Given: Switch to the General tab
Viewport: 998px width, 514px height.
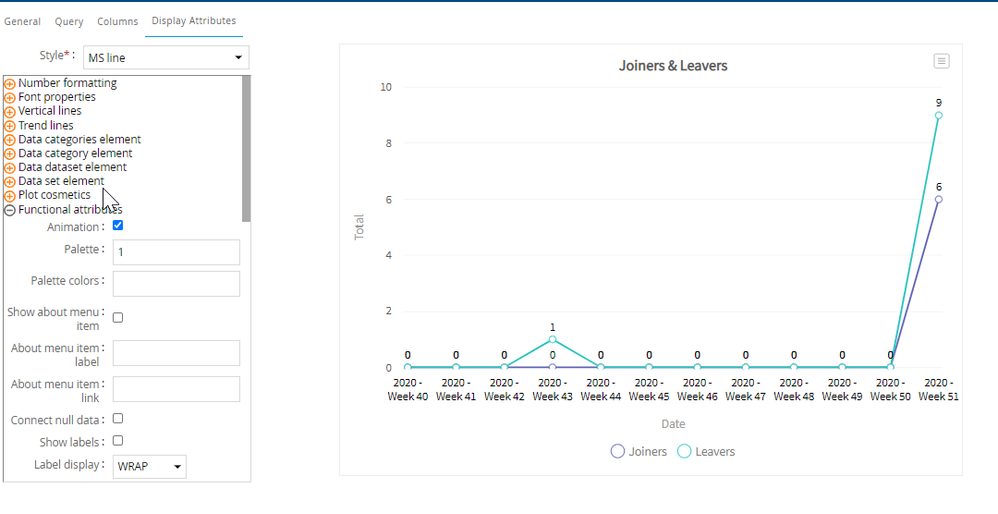Looking at the screenshot, I should point(23,21).
